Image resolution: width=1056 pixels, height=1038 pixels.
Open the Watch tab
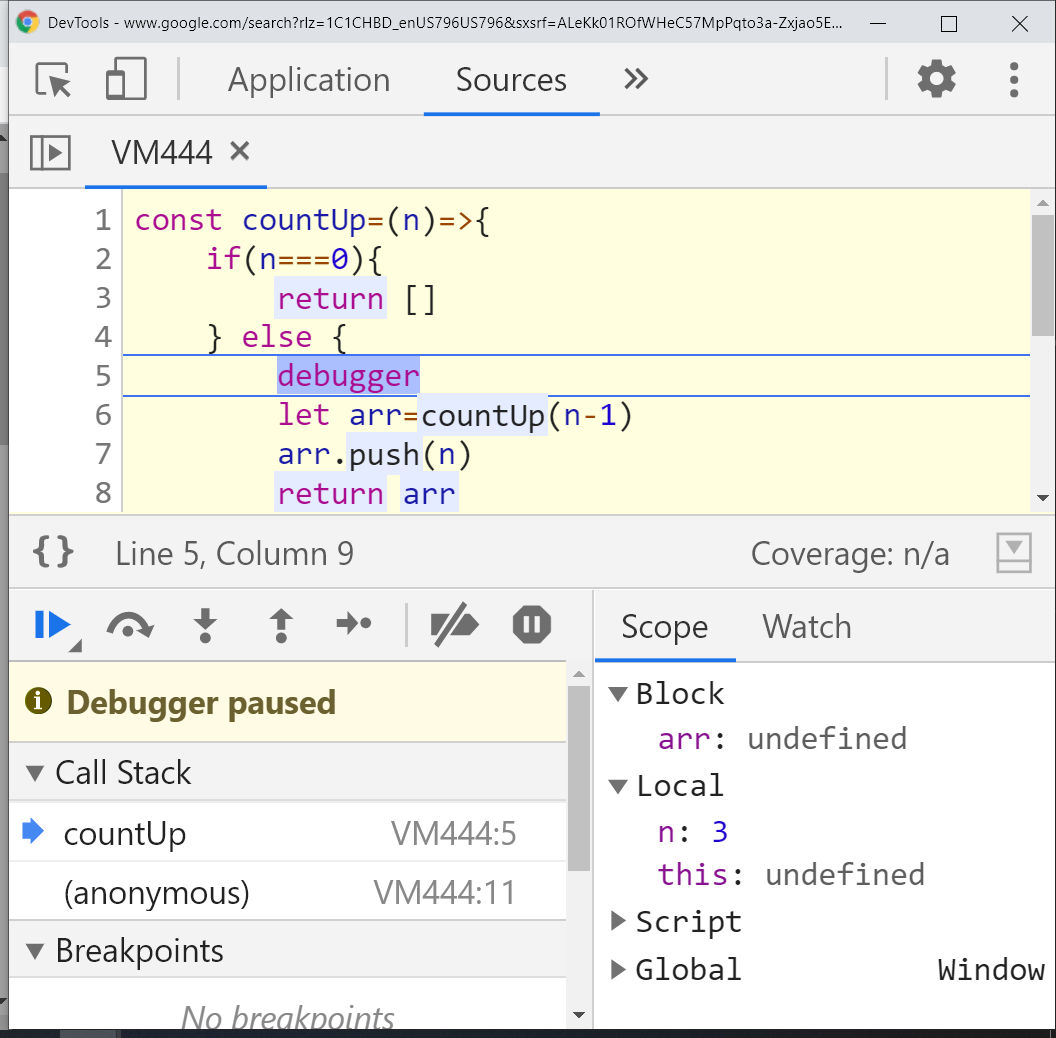pyautogui.click(x=806, y=626)
